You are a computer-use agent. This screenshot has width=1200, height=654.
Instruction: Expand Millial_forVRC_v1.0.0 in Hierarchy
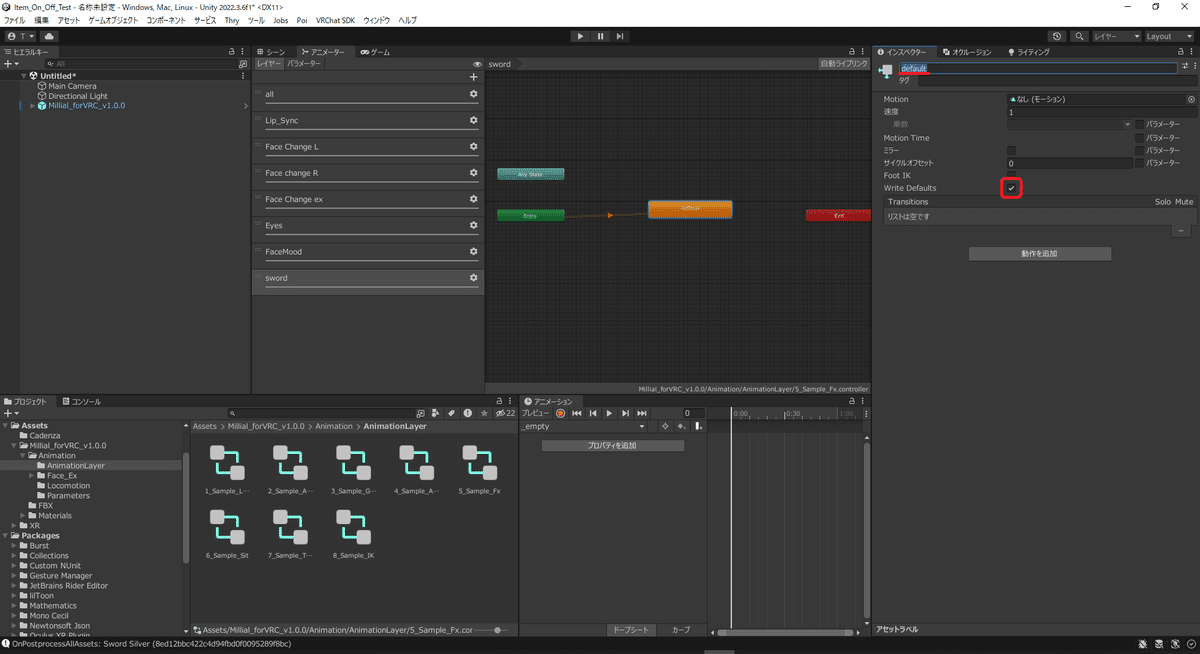pos(32,106)
